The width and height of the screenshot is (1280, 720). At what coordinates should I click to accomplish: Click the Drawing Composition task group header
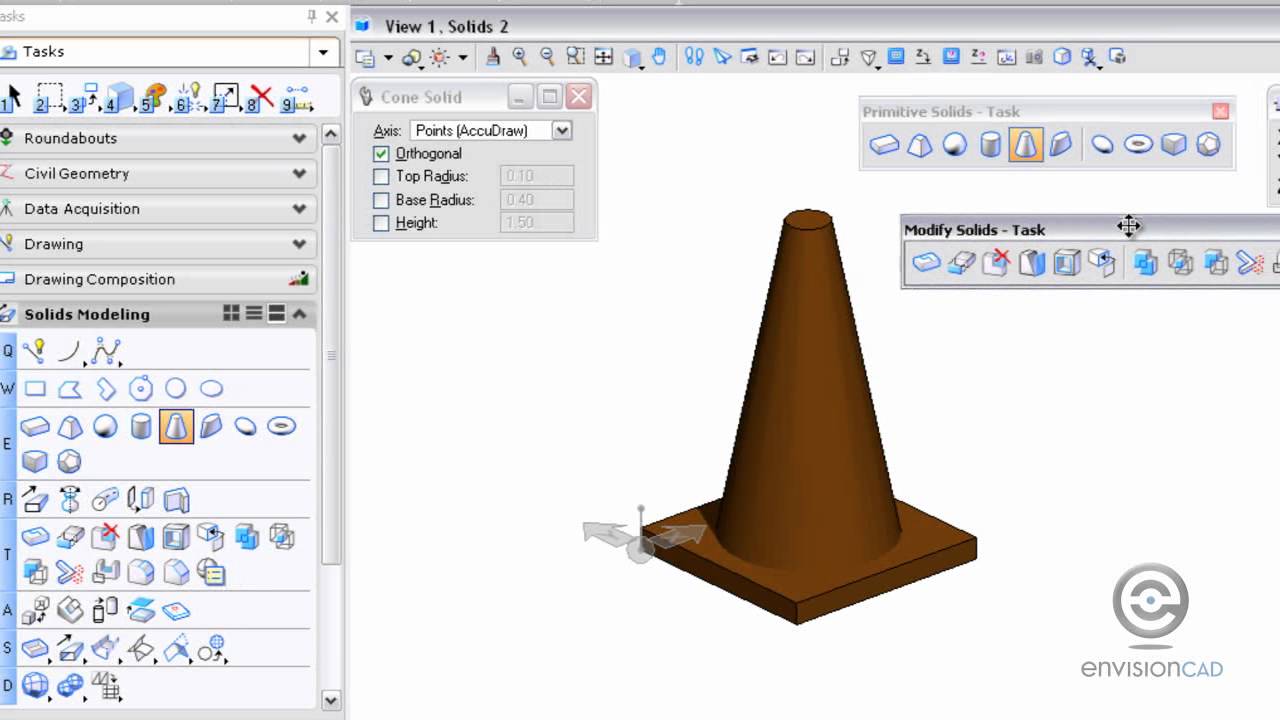[x=158, y=279]
